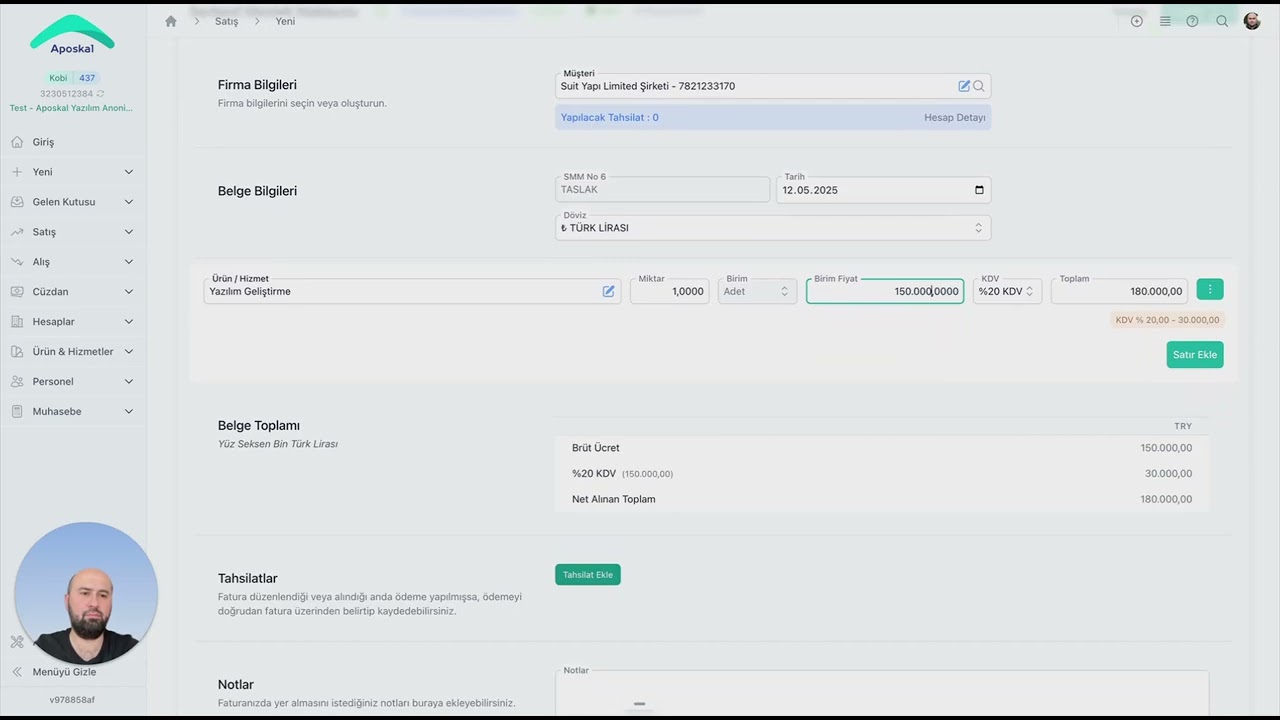Expand the Alış sidebar chevron
The image size is (1280, 720).
[129, 262]
